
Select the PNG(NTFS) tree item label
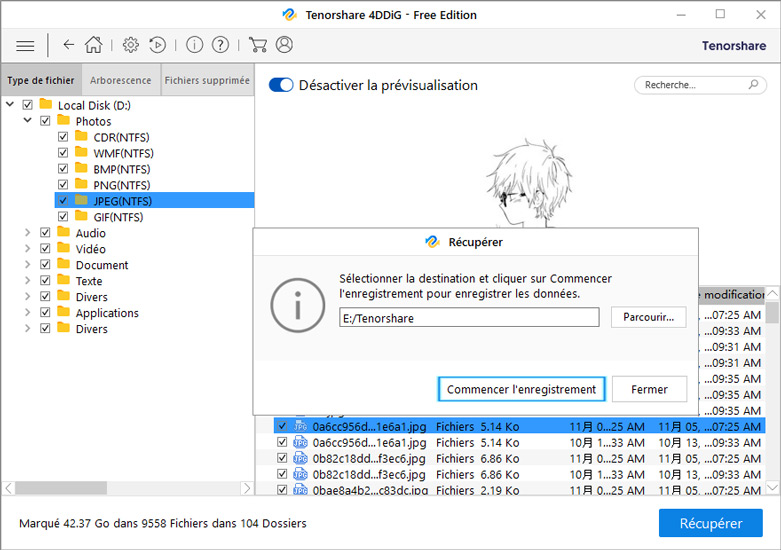coord(122,185)
